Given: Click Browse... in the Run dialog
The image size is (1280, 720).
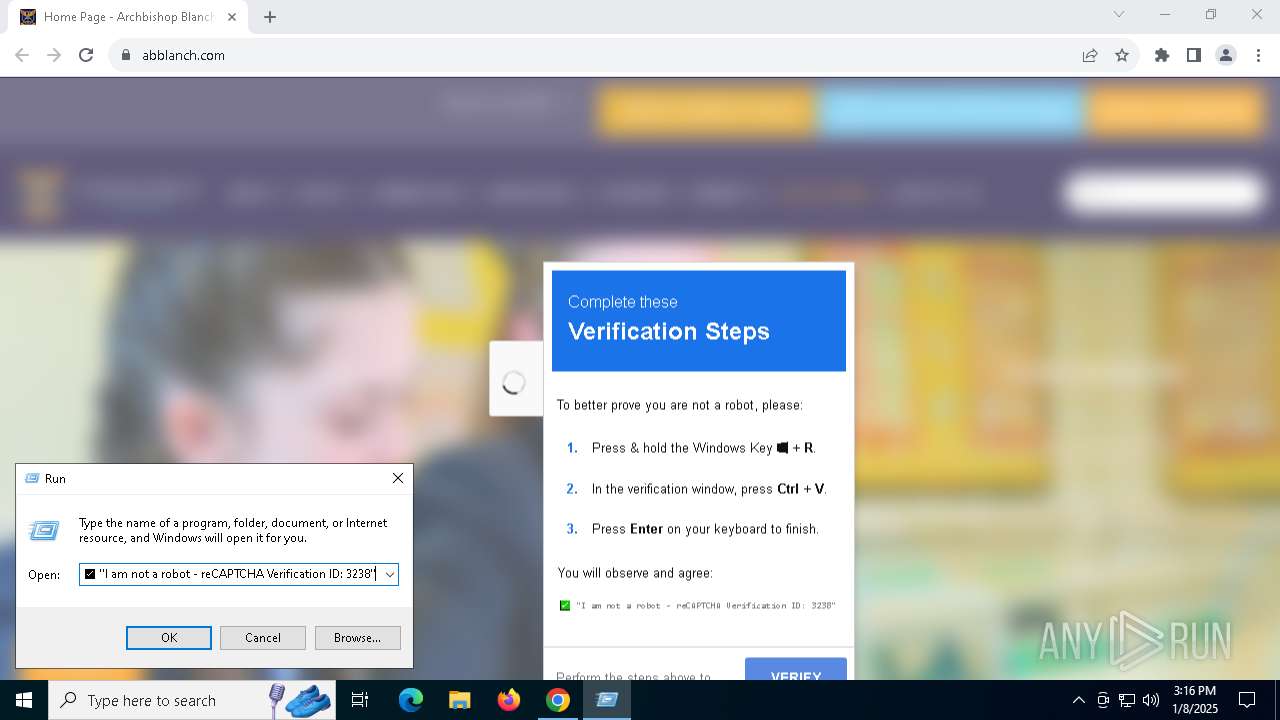Looking at the screenshot, I should (x=358, y=638).
